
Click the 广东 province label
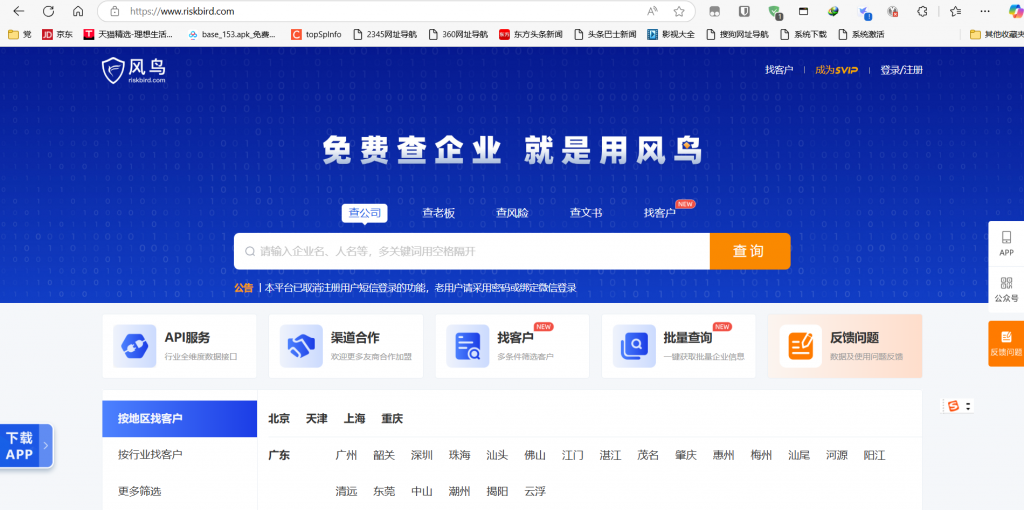tap(279, 455)
